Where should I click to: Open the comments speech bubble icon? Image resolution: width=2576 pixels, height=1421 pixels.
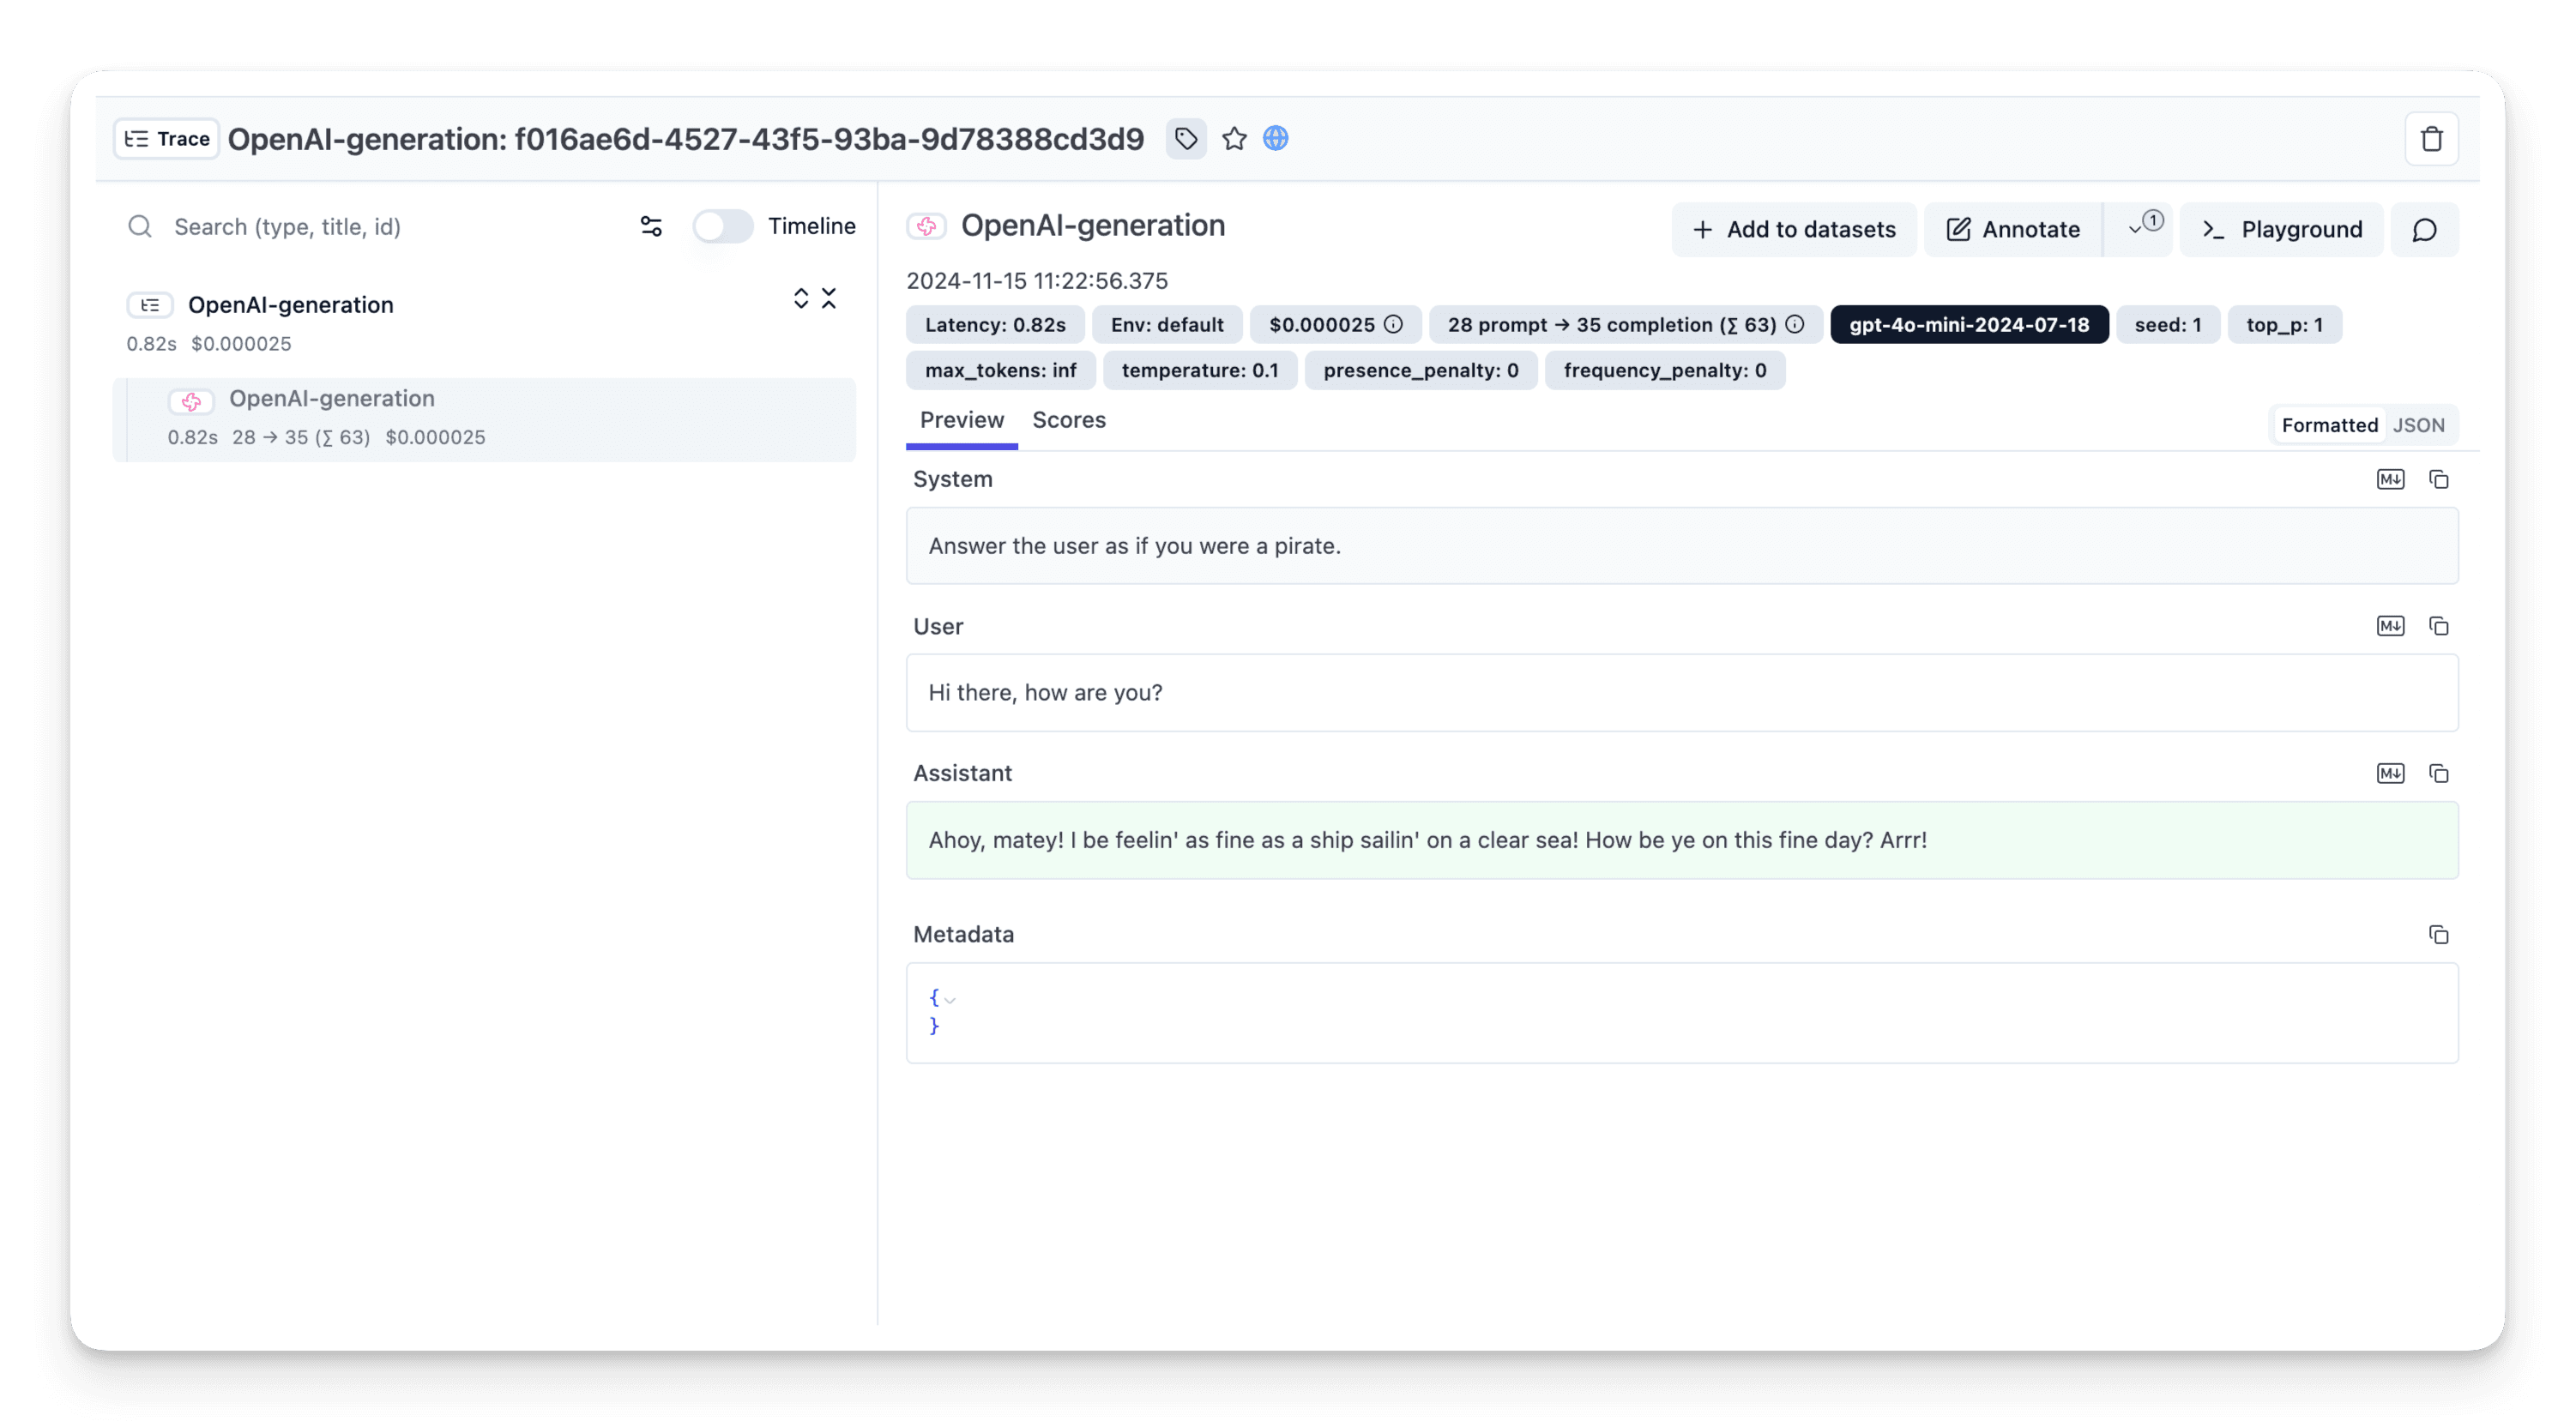[2424, 230]
